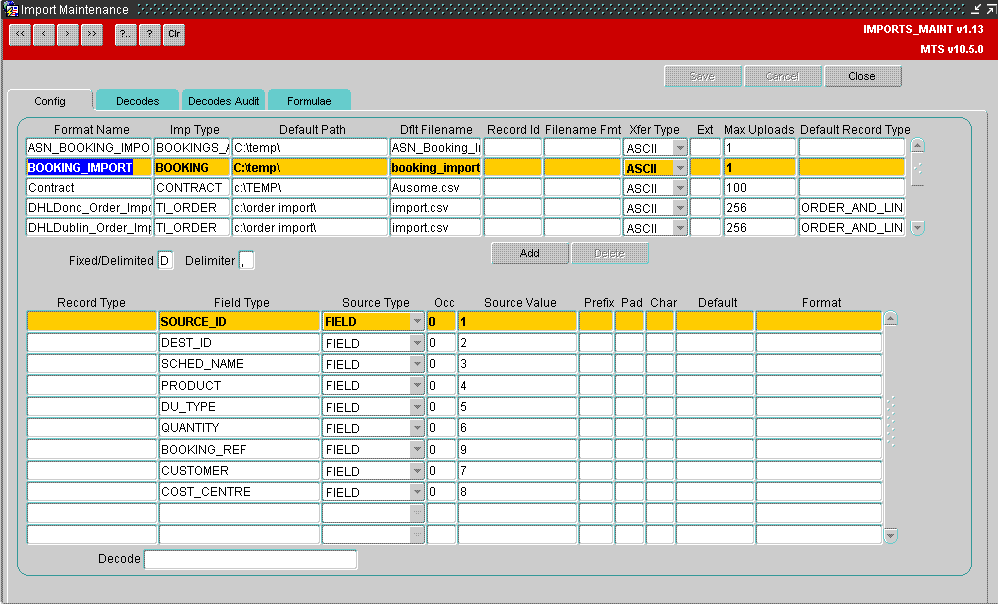Click the ?.. enter query toolbar button
998x604 pixels.
125,34
